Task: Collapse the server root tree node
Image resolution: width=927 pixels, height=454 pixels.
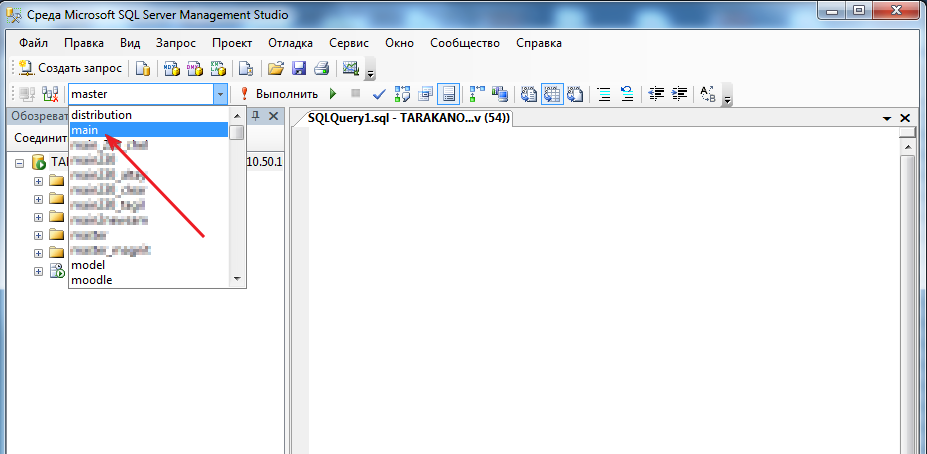Action: [x=19, y=162]
